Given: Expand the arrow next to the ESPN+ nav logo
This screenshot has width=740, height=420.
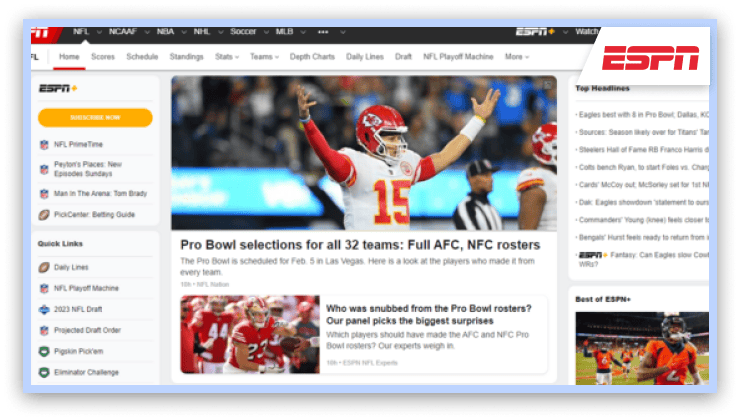Looking at the screenshot, I should 565,32.
